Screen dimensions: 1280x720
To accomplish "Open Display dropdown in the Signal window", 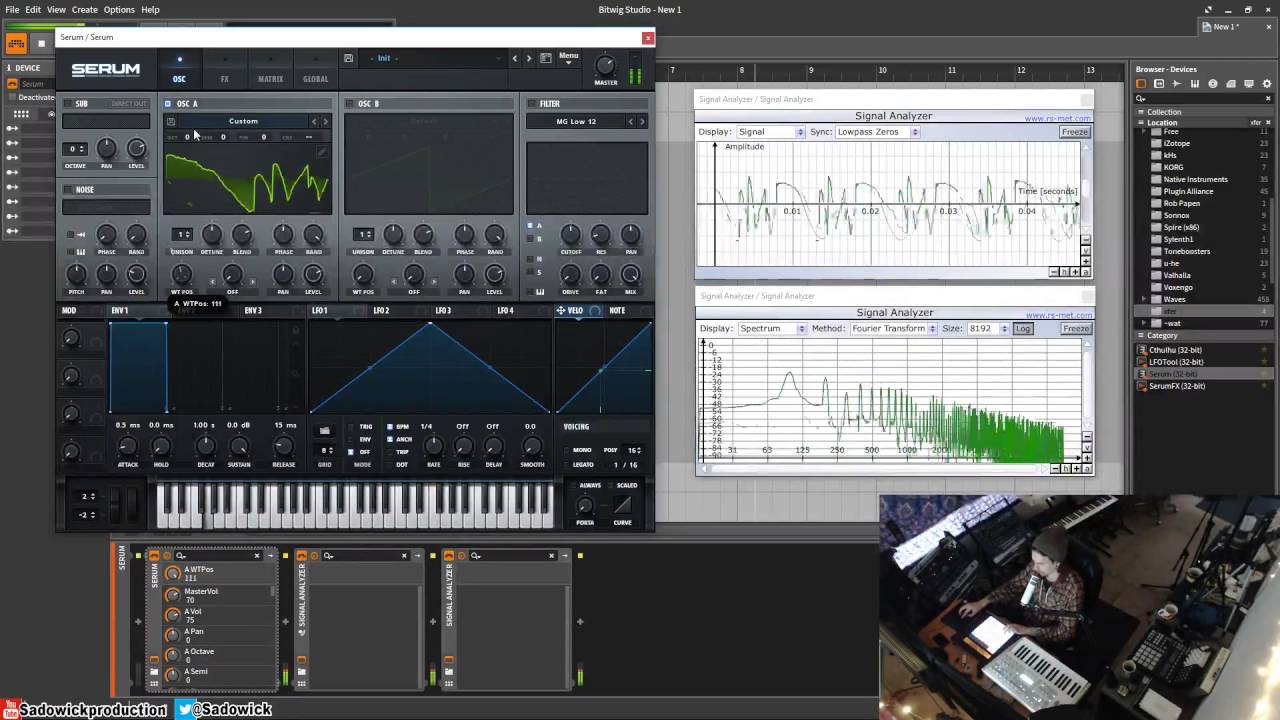I will pos(770,132).
